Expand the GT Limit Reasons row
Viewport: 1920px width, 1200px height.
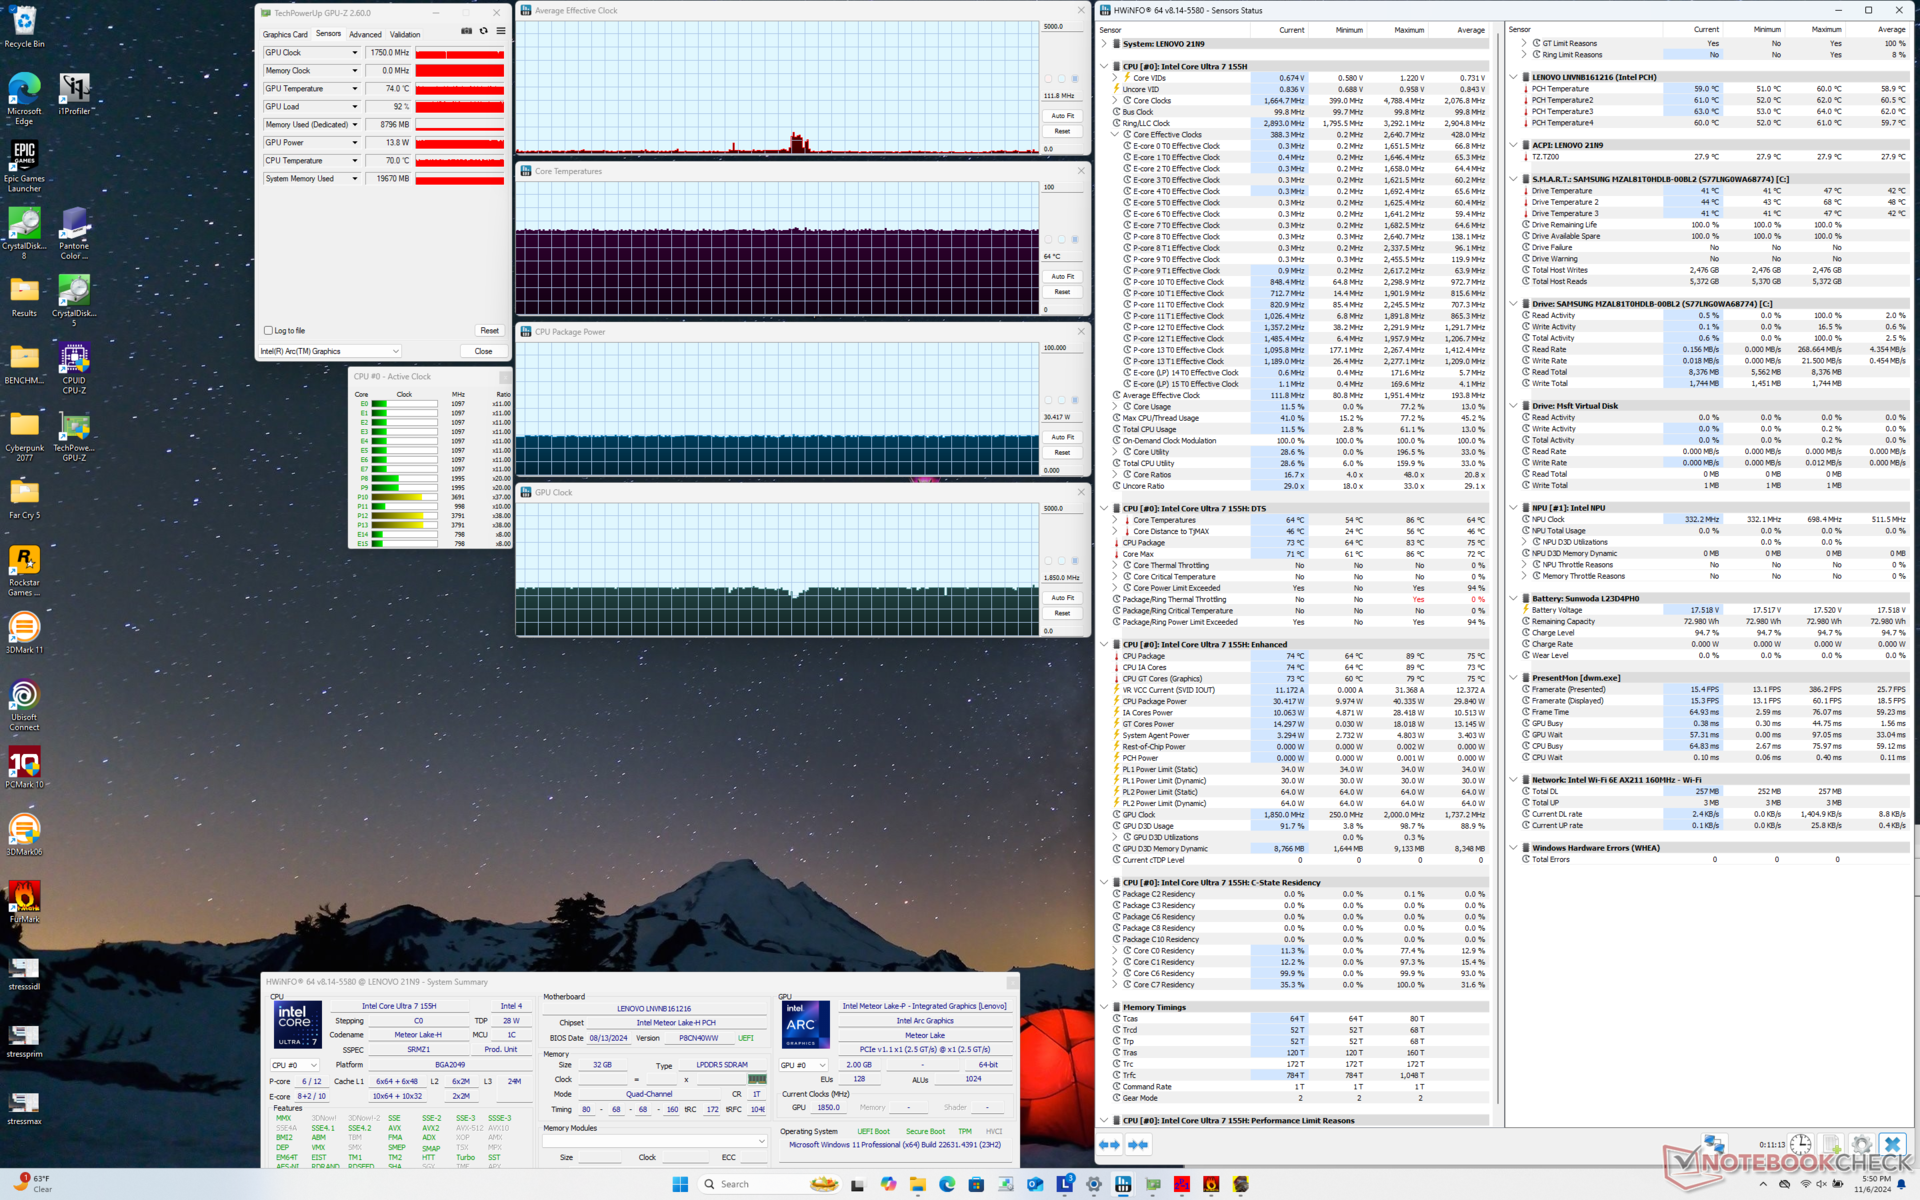point(1524,43)
